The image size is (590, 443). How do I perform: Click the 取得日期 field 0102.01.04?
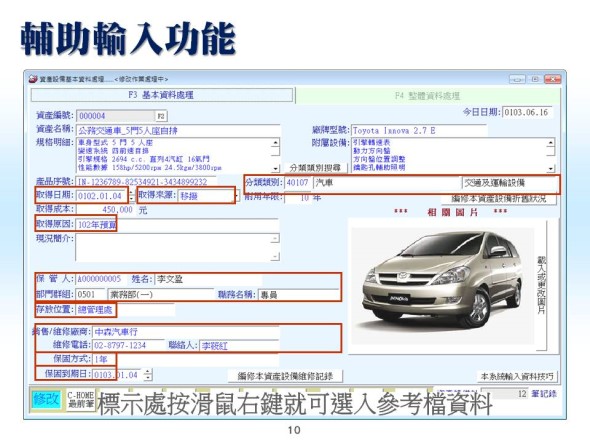tap(102, 196)
